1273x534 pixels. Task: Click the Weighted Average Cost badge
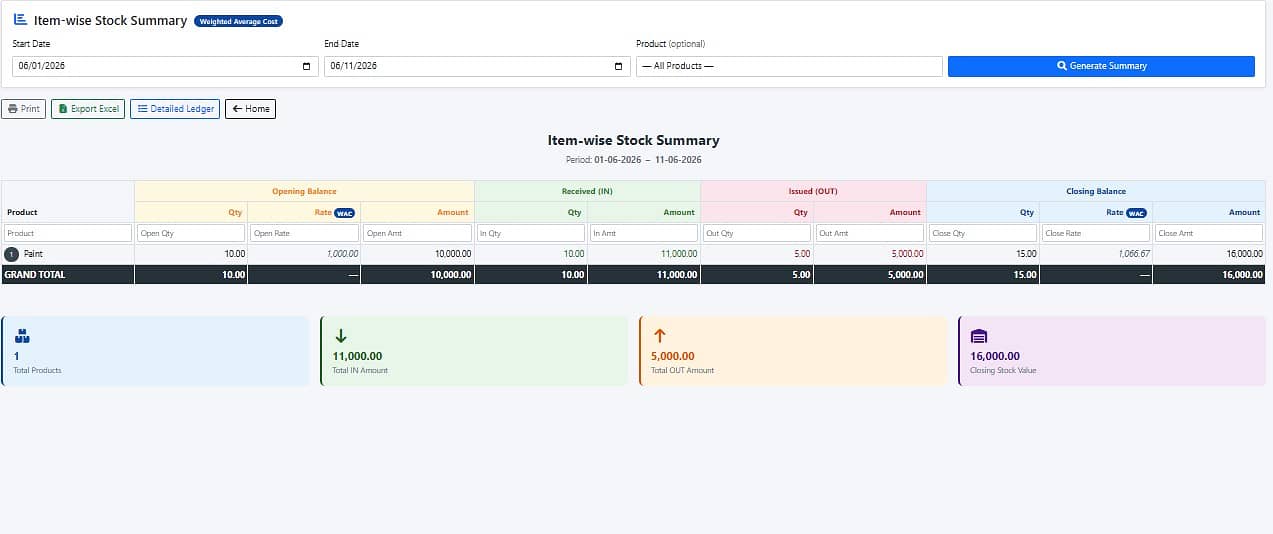click(238, 21)
